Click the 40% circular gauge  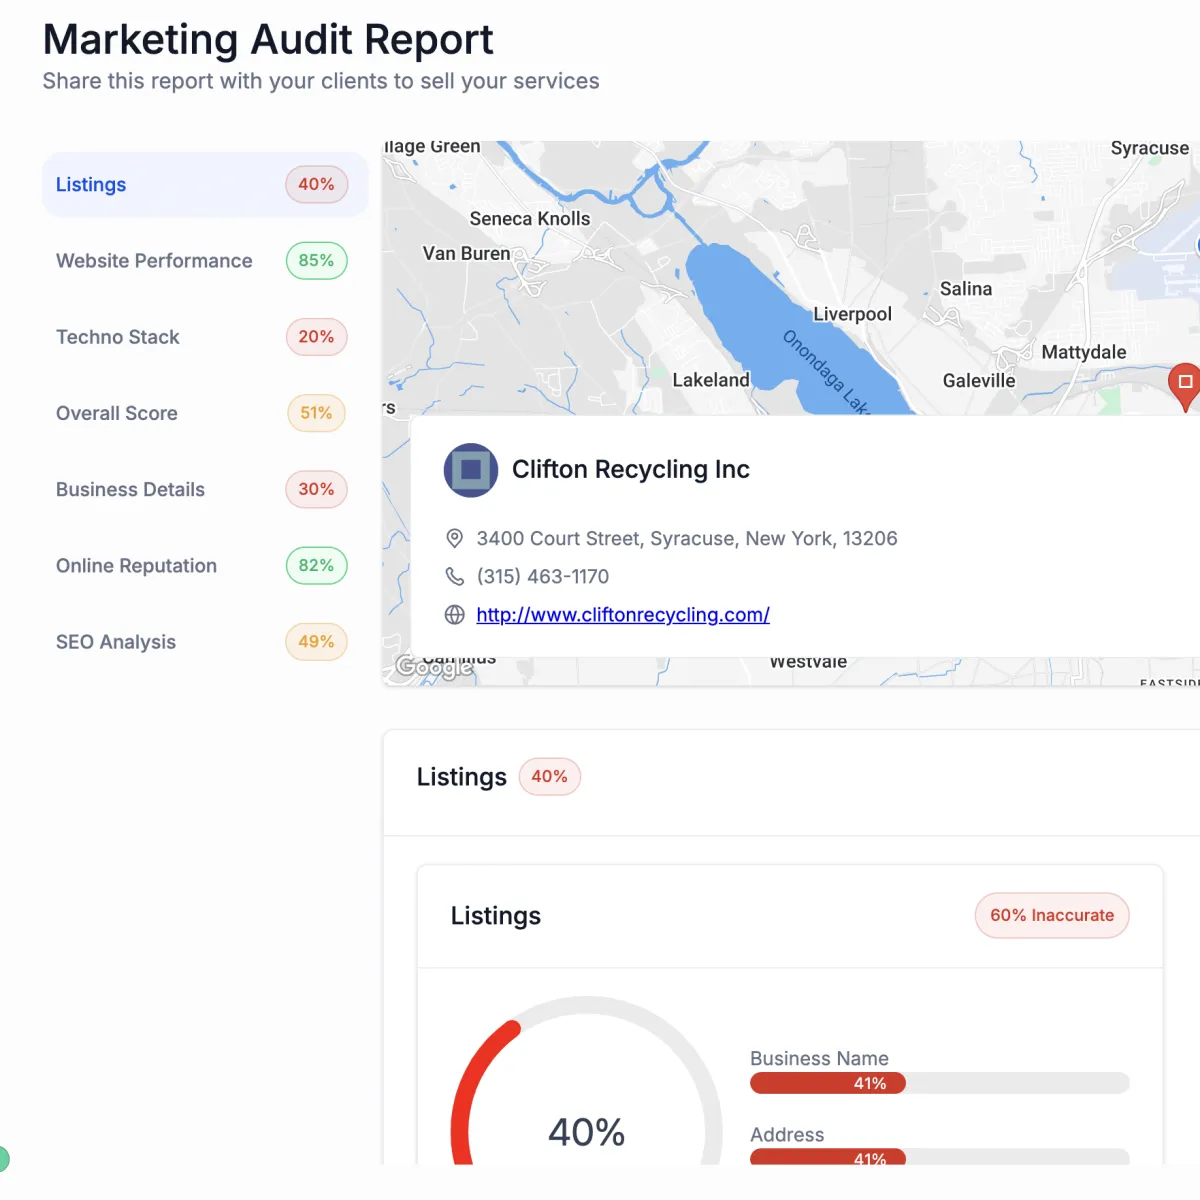[x=586, y=1081]
